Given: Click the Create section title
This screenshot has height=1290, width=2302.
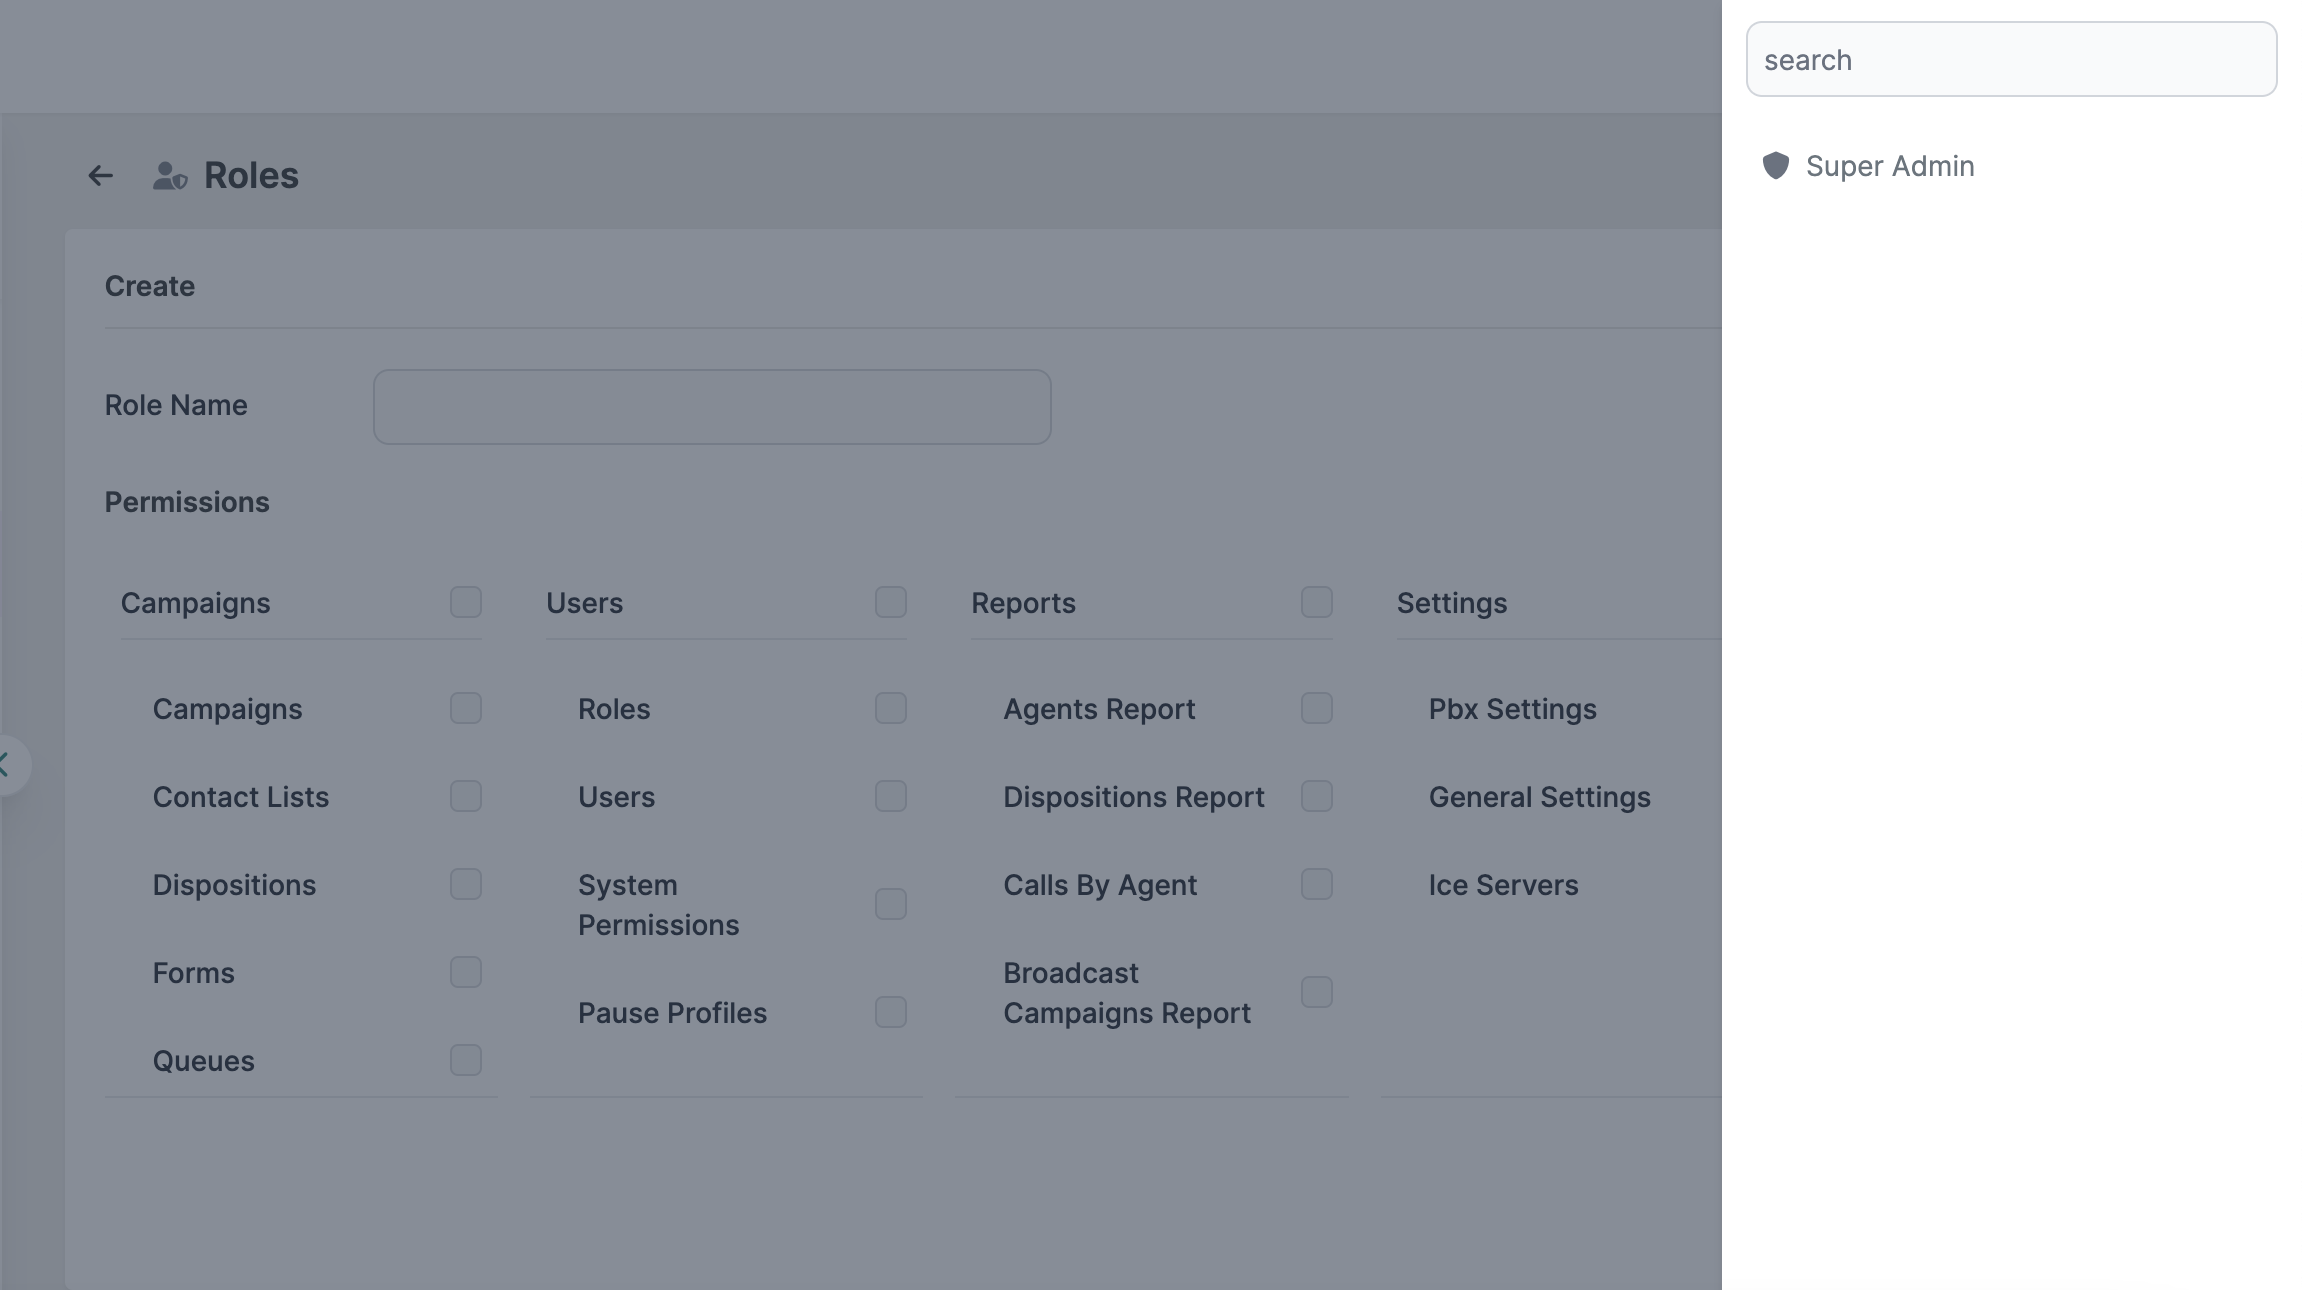Looking at the screenshot, I should pyautogui.click(x=150, y=286).
